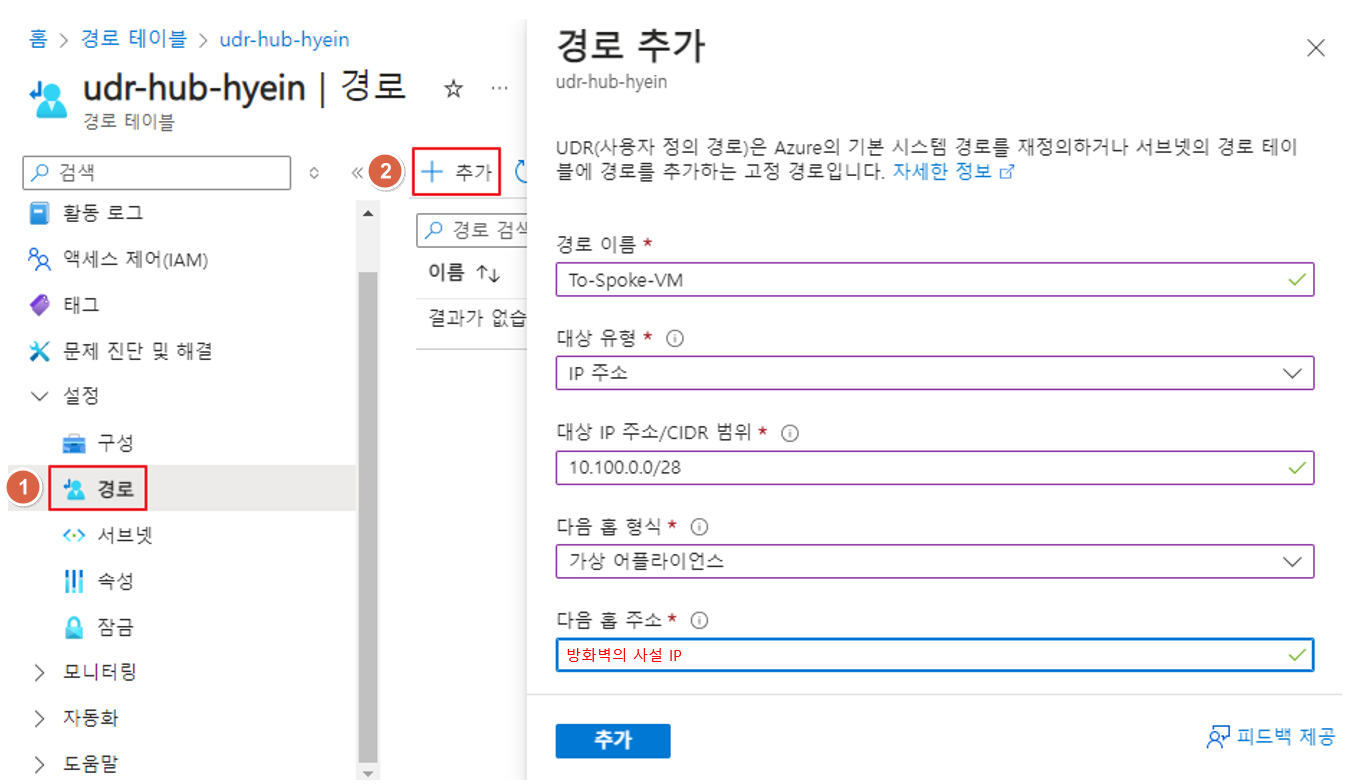Show info for 대상 IP 주소/CIDR 범위
This screenshot has width=1353, height=784.
790,433
